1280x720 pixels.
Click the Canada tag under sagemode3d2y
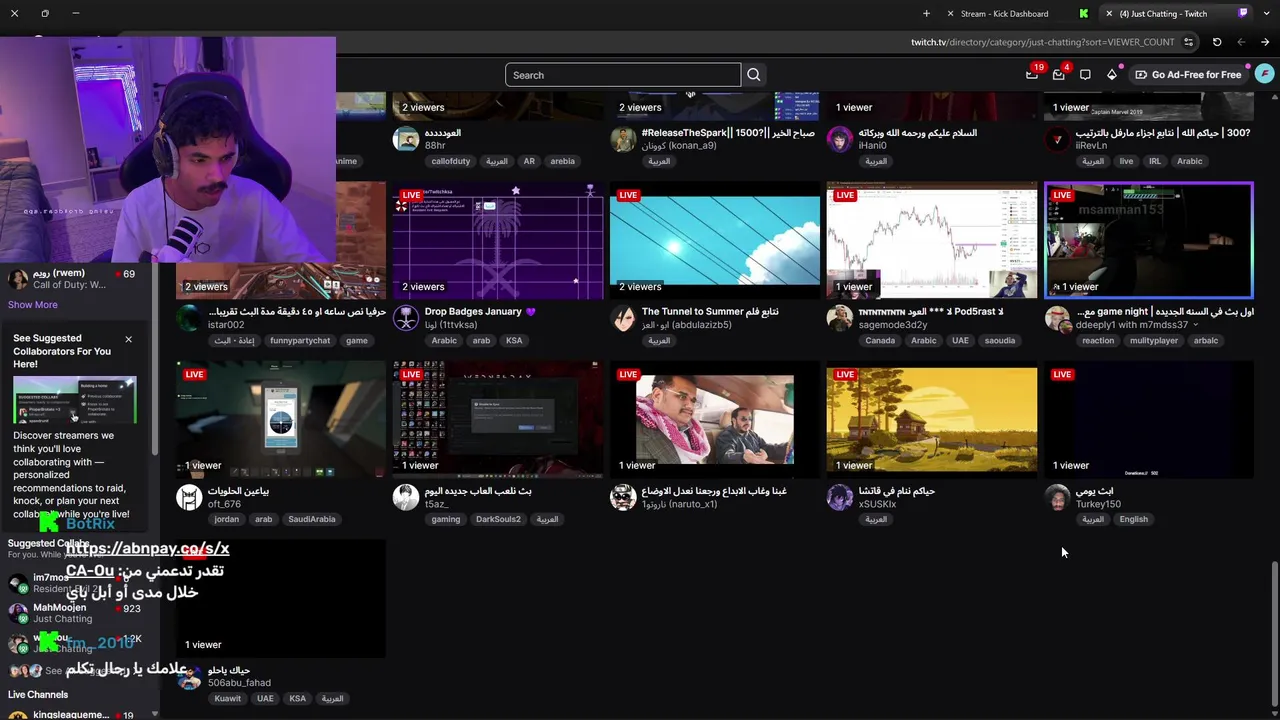tap(880, 341)
